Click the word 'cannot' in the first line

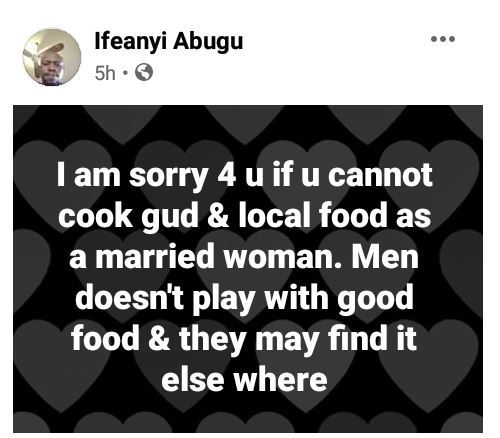pyautogui.click(x=380, y=175)
